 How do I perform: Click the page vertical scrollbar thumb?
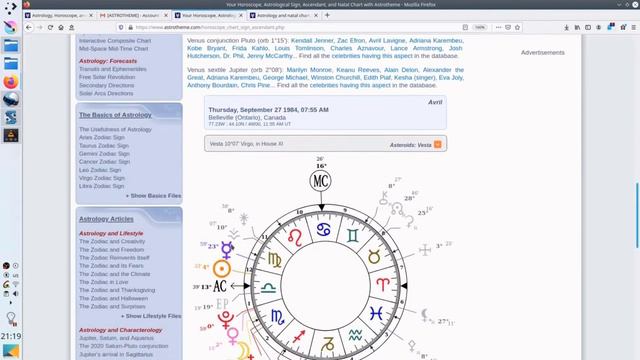[637, 216]
